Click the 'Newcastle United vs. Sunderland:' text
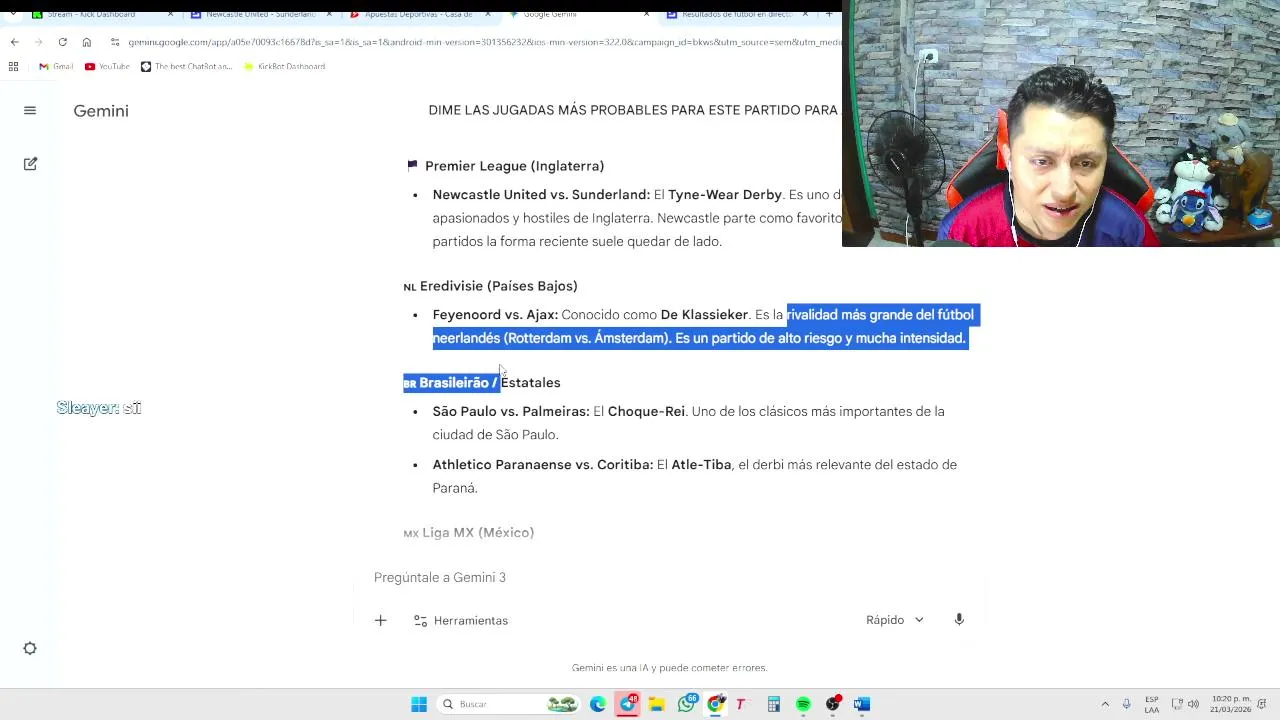The height and width of the screenshot is (720, 1280). click(541, 195)
